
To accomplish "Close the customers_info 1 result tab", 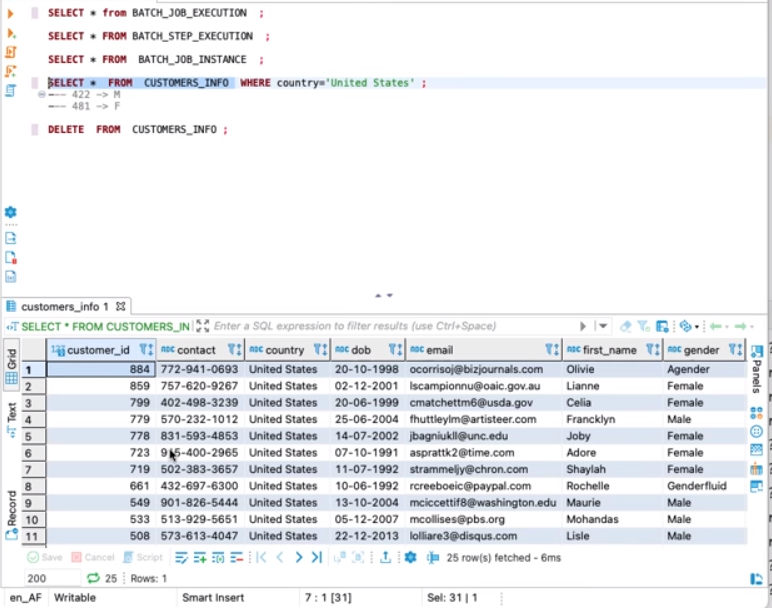I will coord(121,306).
